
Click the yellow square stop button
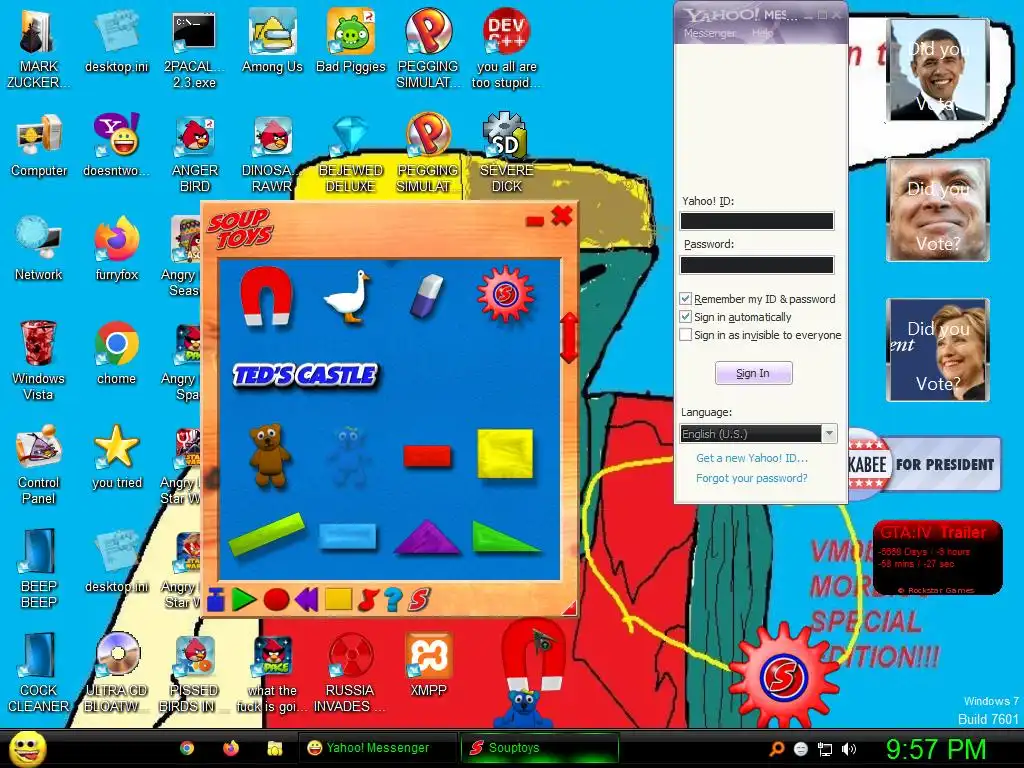(x=338, y=599)
